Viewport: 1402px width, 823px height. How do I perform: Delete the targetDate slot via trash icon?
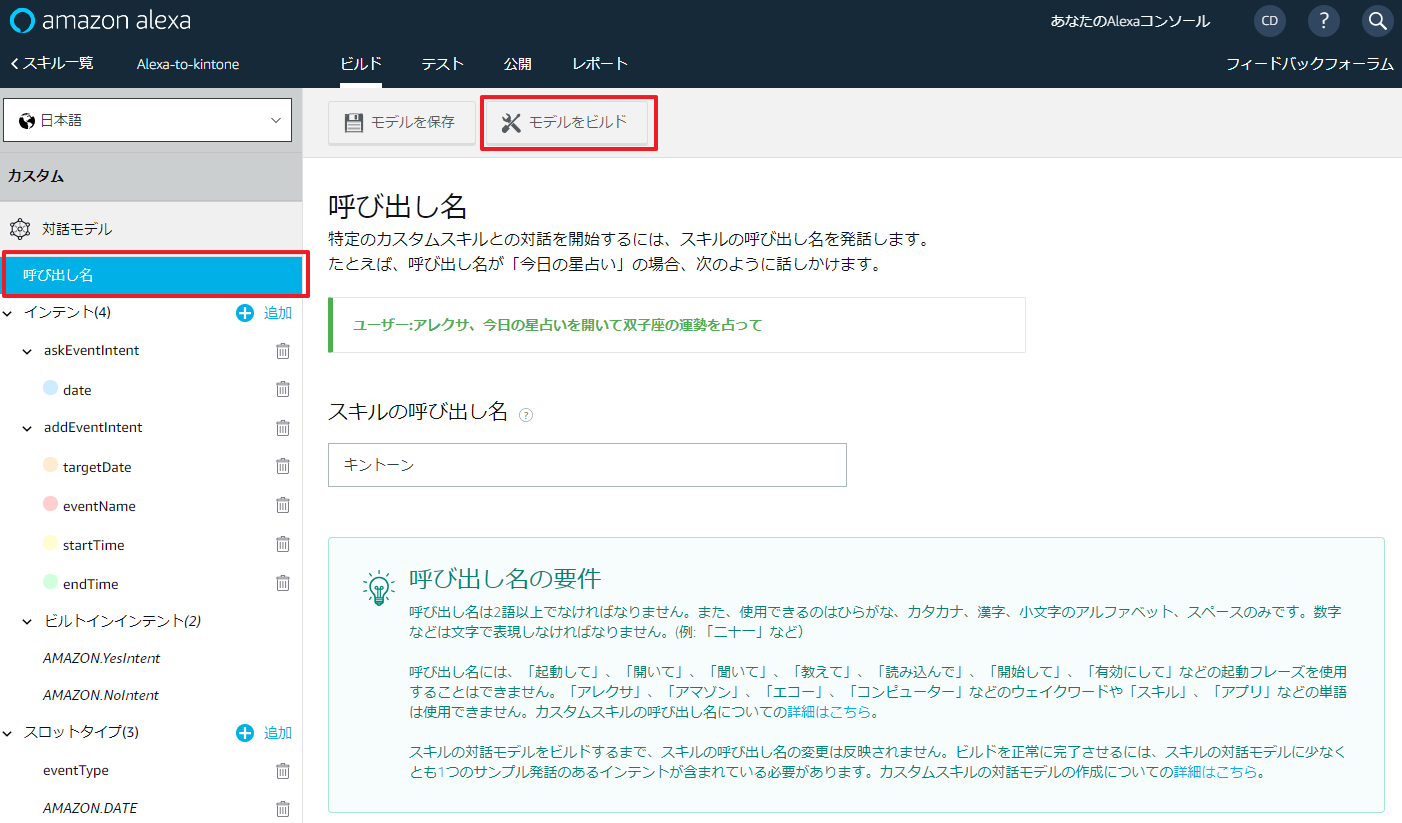[283, 466]
